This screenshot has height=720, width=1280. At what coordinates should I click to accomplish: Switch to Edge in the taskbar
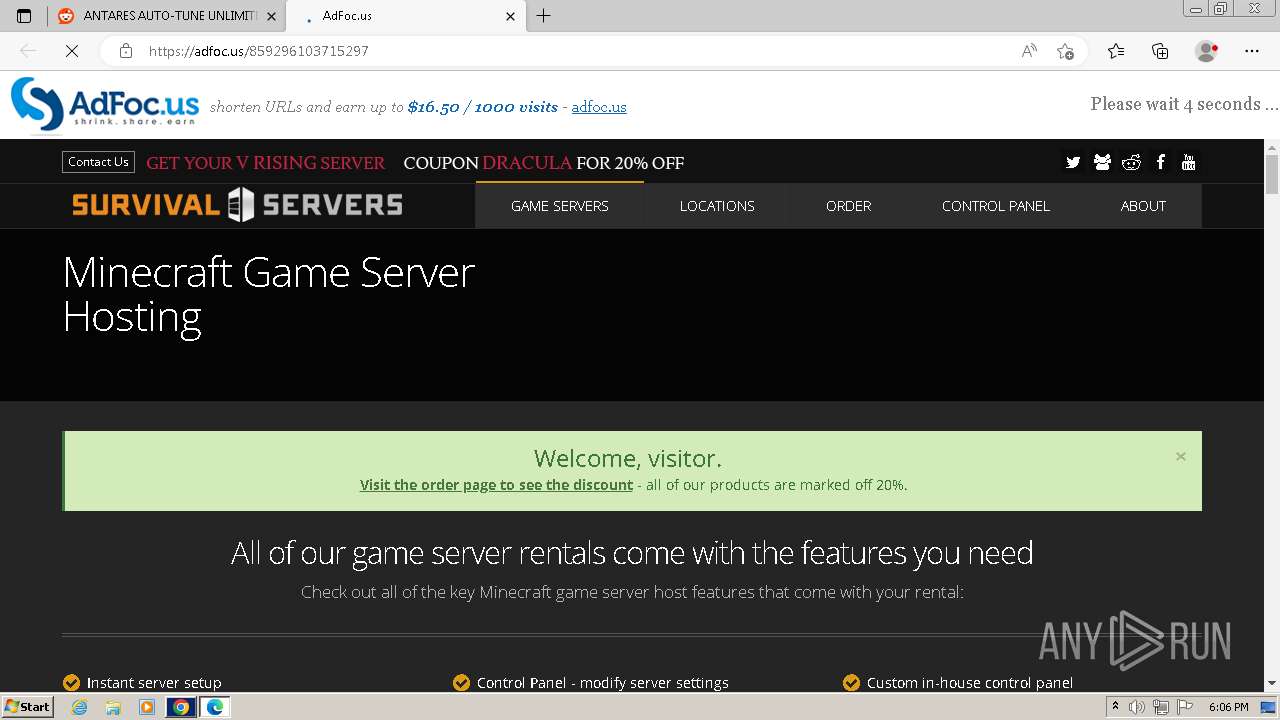click(x=215, y=707)
